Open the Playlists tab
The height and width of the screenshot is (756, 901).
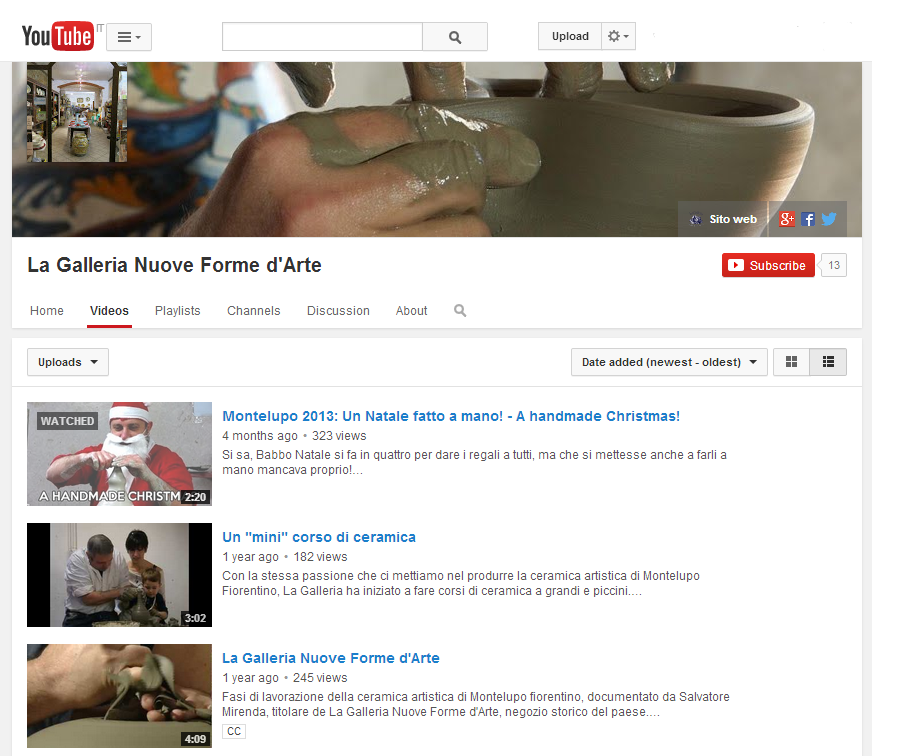[178, 311]
